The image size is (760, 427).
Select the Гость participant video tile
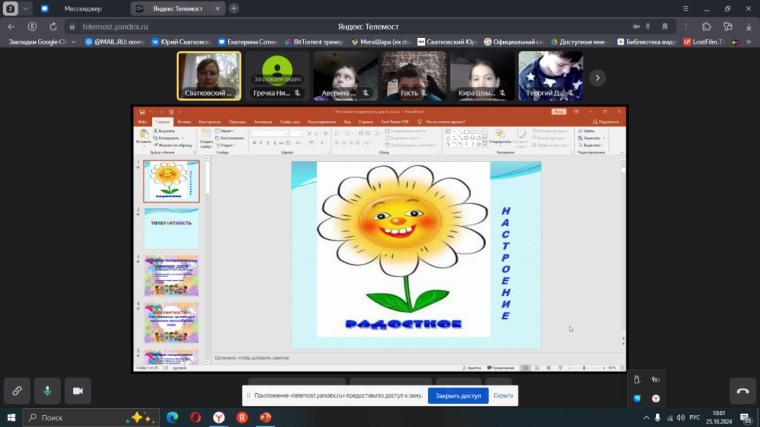click(x=414, y=76)
